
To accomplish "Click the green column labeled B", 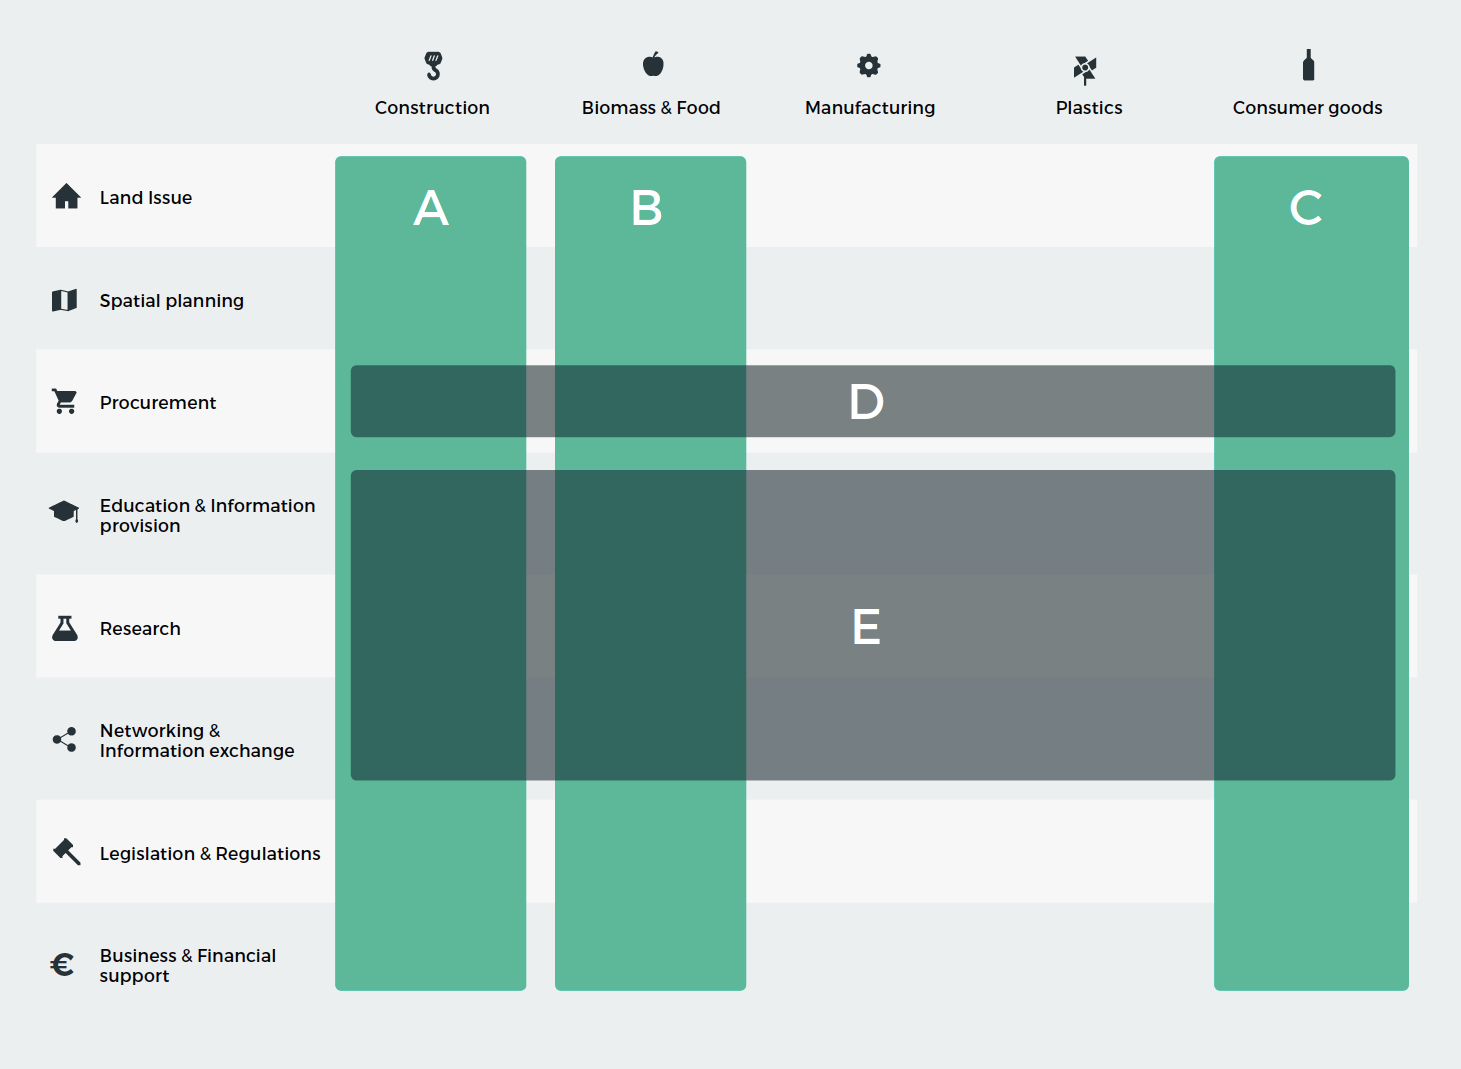I will (651, 573).
